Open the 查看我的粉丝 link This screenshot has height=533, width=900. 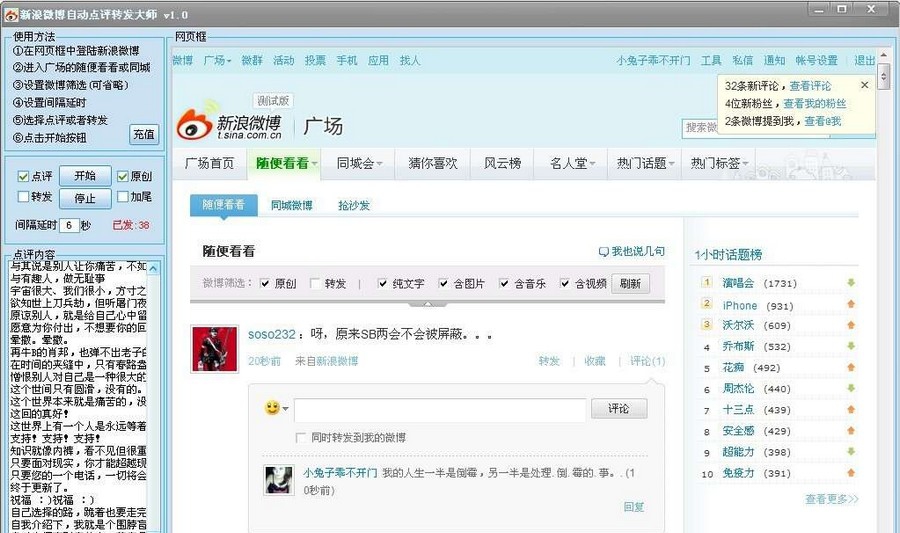(814, 103)
